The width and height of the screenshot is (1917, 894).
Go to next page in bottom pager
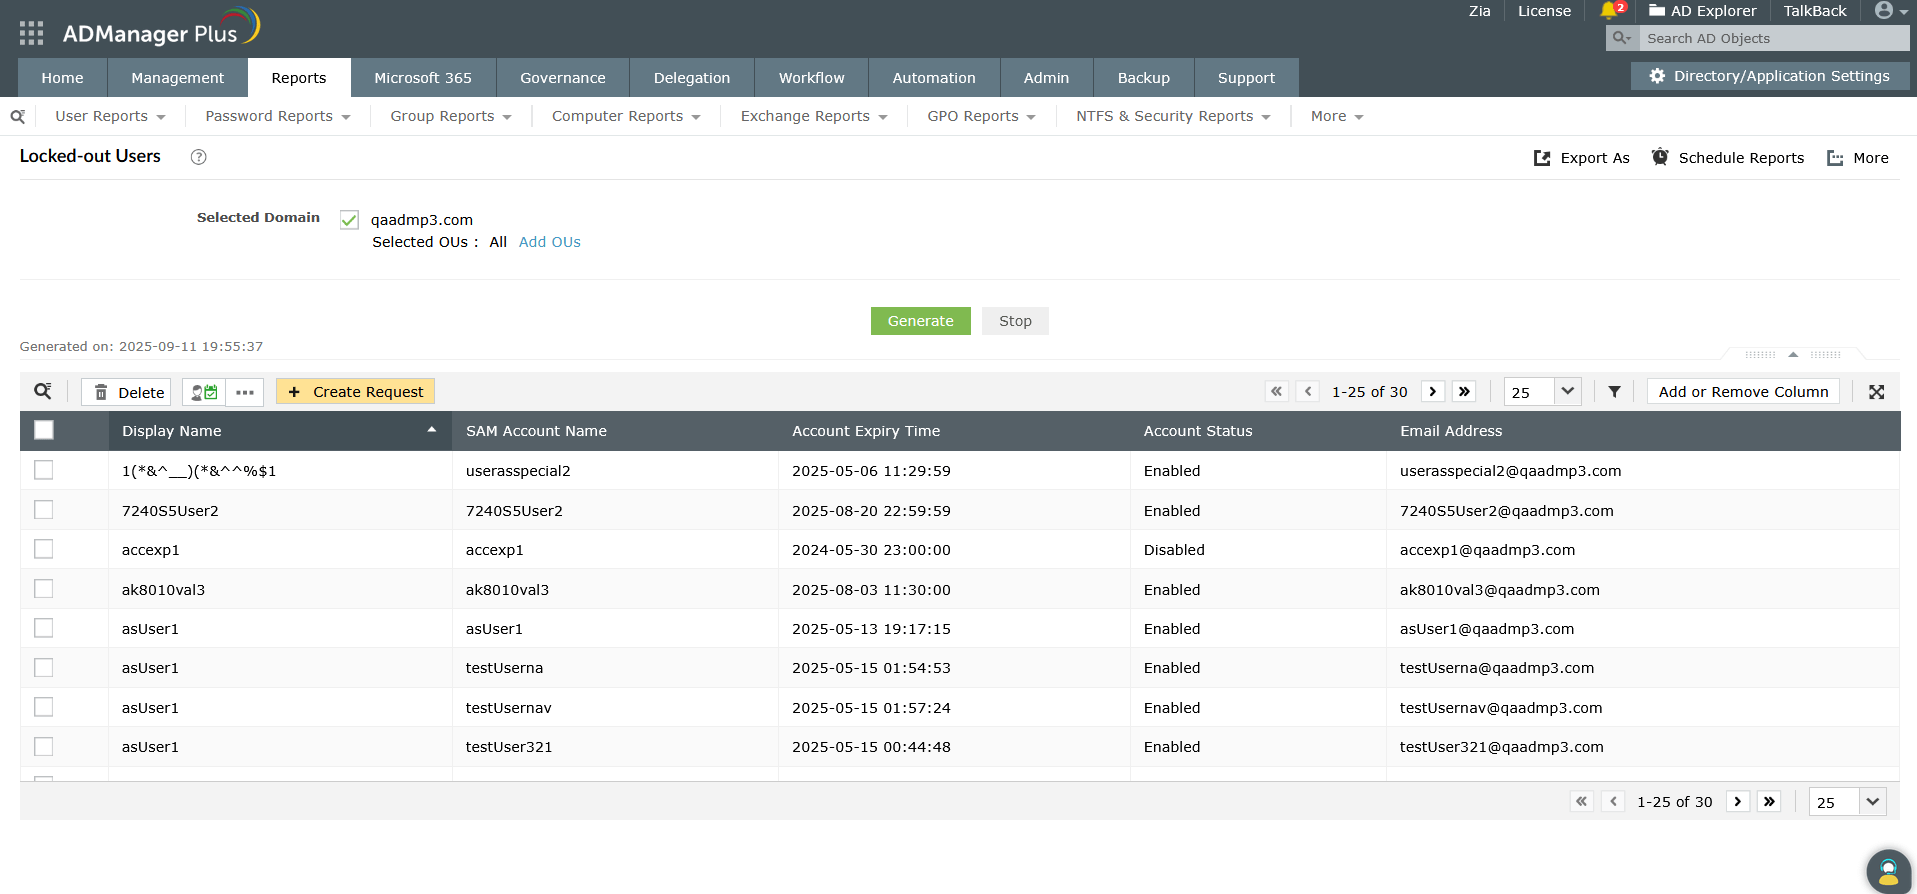1738,802
